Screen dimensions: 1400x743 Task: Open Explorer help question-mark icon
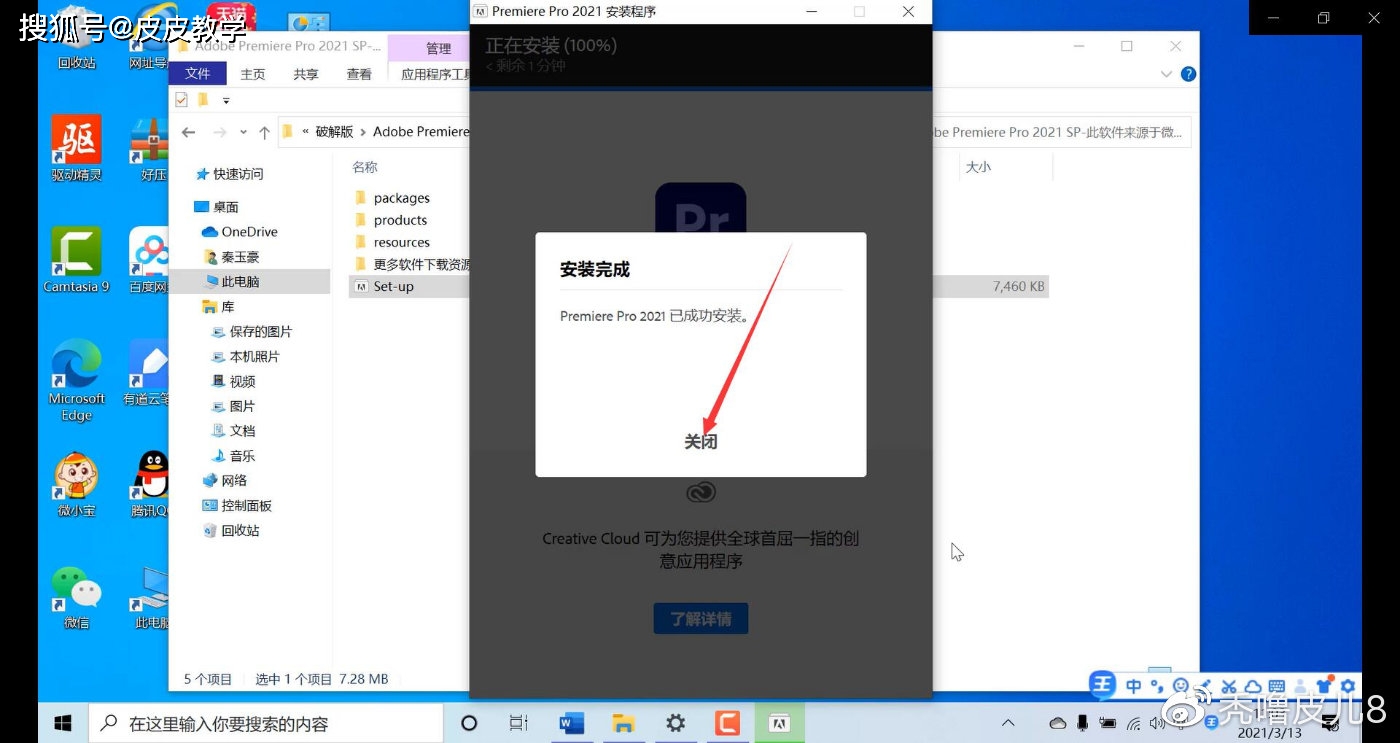click(1188, 74)
